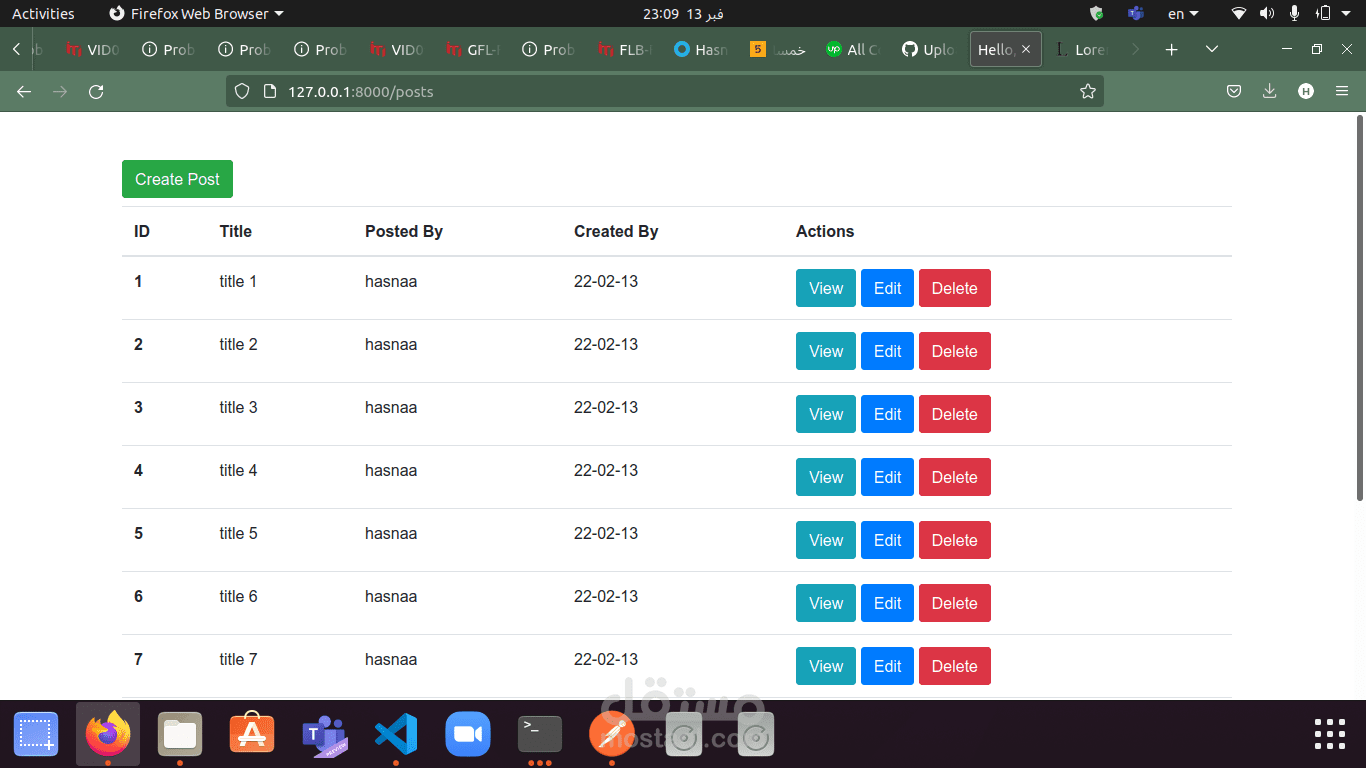The width and height of the screenshot is (1366, 768).
Task: Open a new browser tab
Action: coord(1172,49)
